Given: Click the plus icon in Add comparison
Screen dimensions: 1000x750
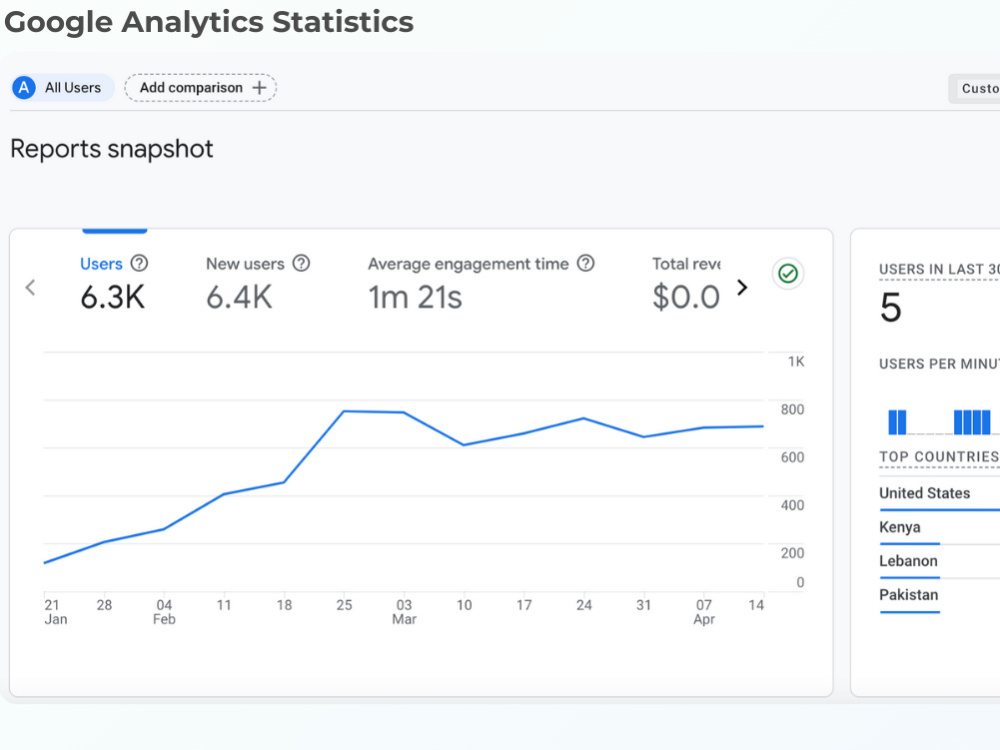Looking at the screenshot, I should 259,88.
